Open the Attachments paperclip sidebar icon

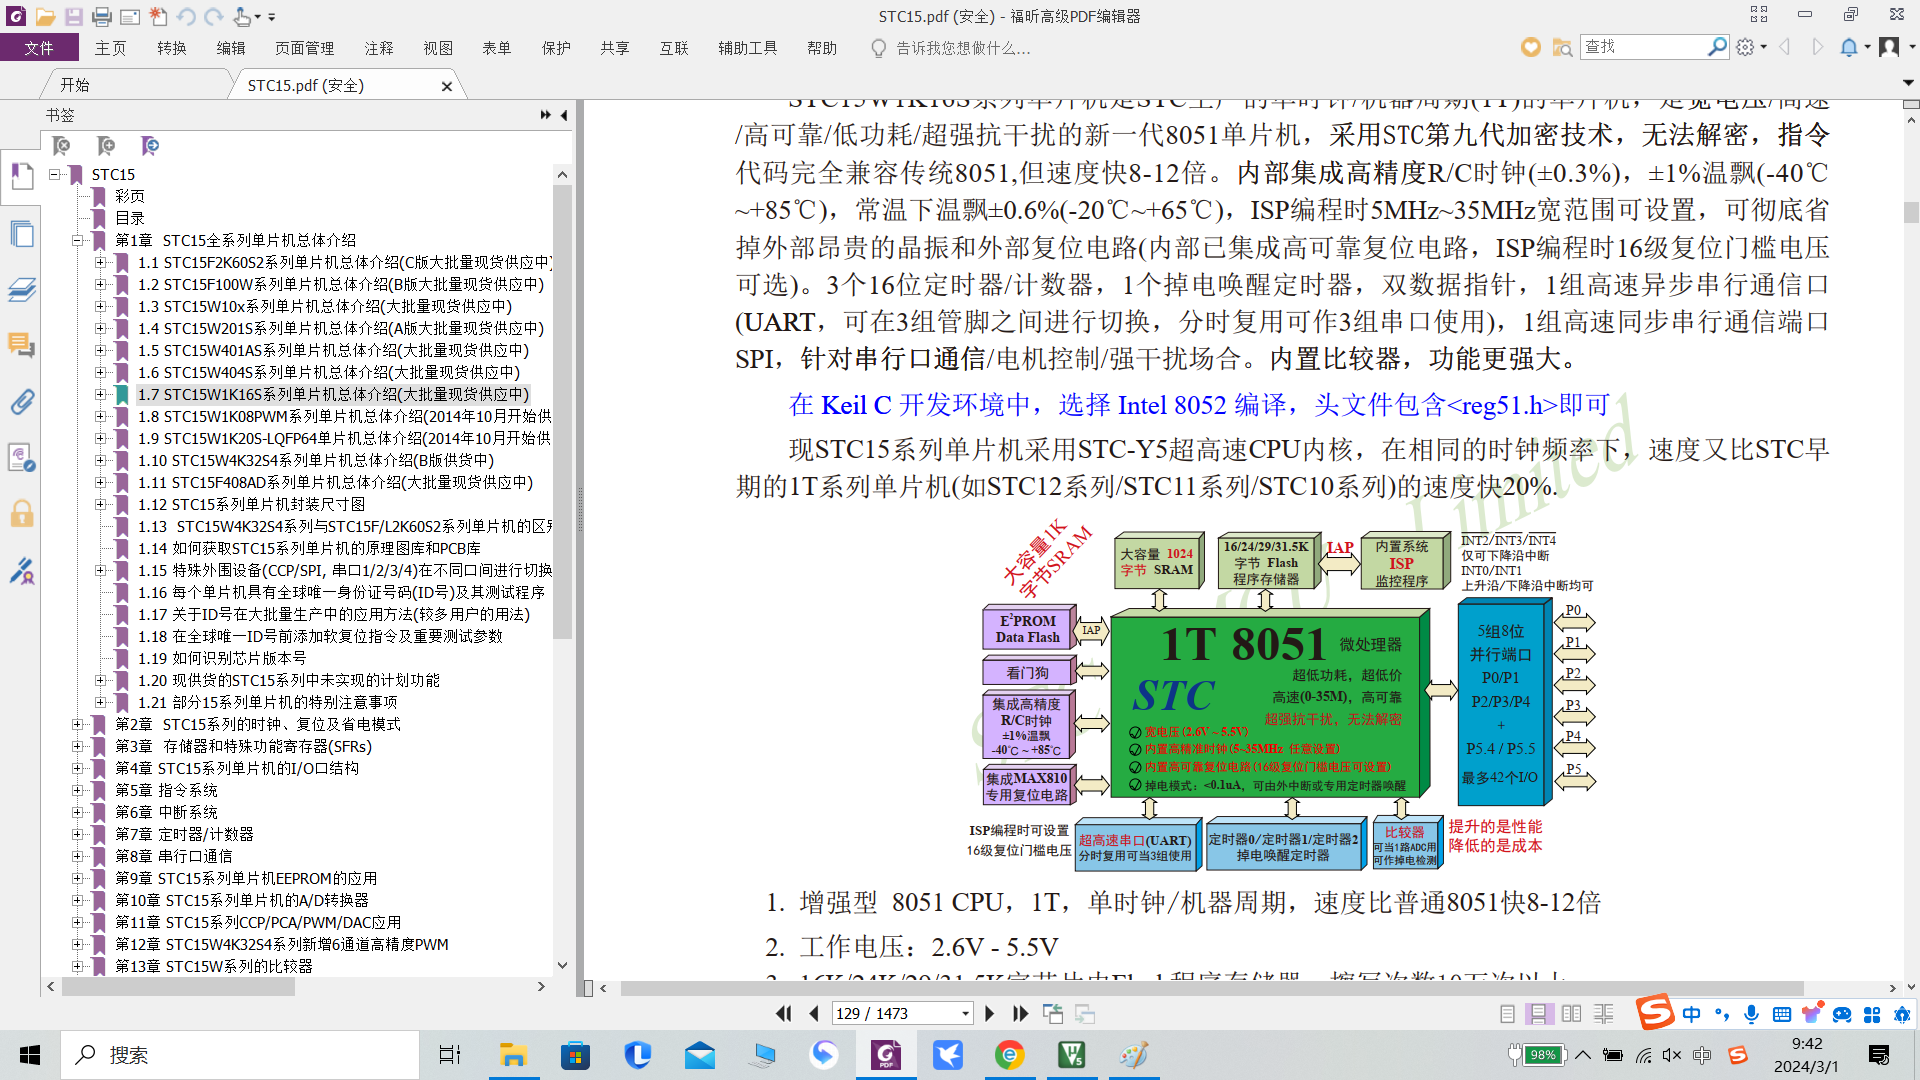[x=21, y=402]
